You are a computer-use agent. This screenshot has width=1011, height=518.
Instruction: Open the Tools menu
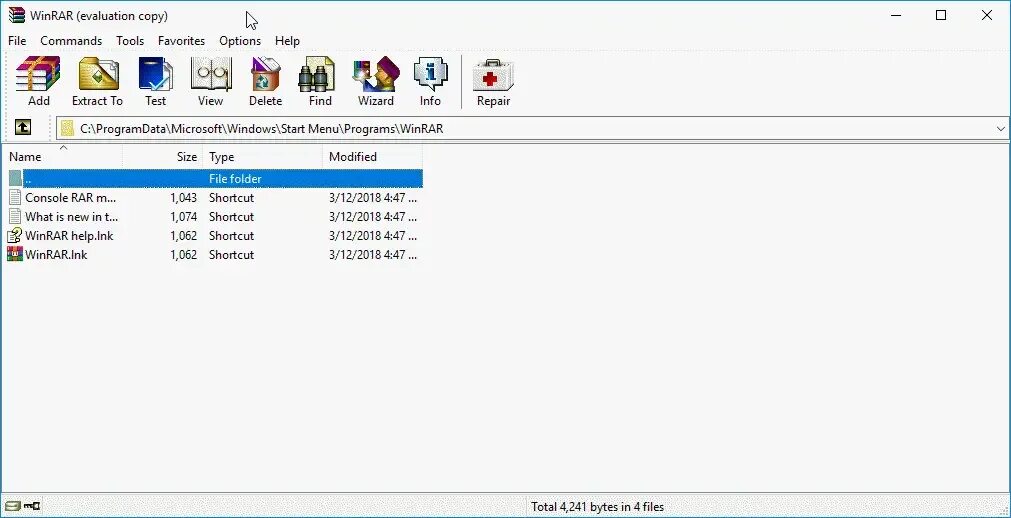pyautogui.click(x=130, y=41)
